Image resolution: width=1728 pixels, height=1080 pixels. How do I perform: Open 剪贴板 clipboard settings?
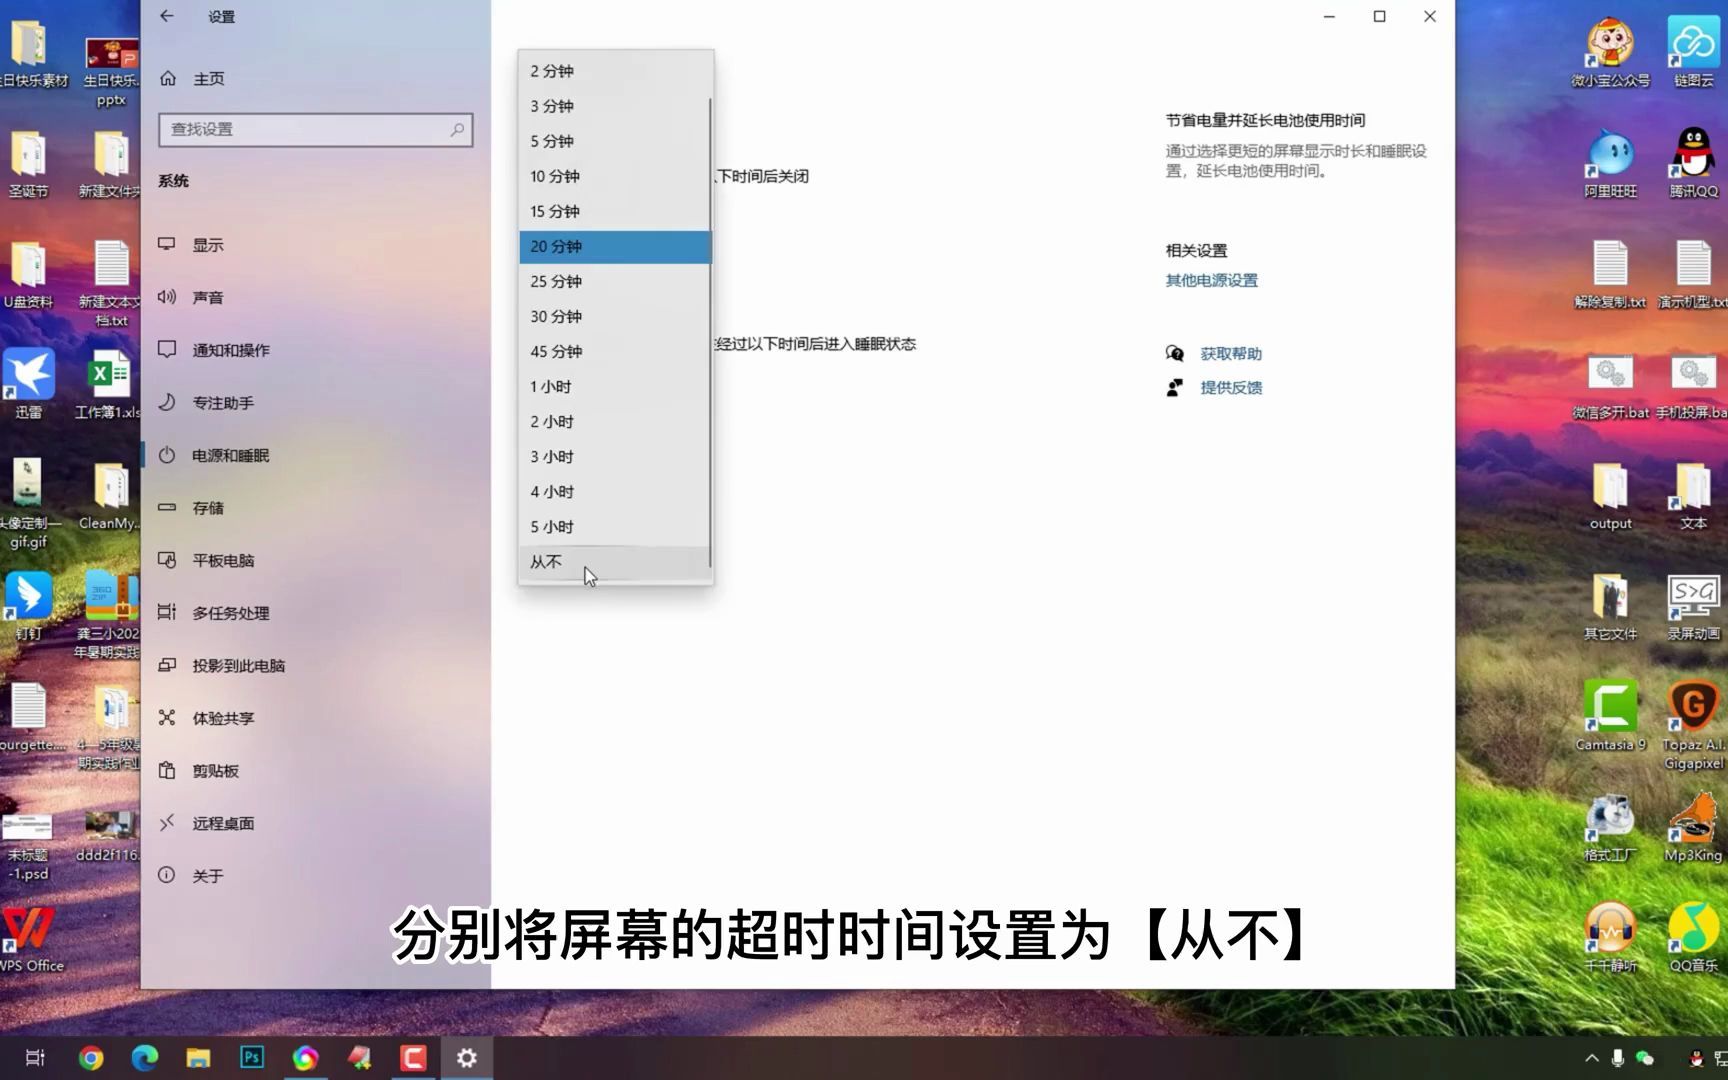[x=315, y=770]
